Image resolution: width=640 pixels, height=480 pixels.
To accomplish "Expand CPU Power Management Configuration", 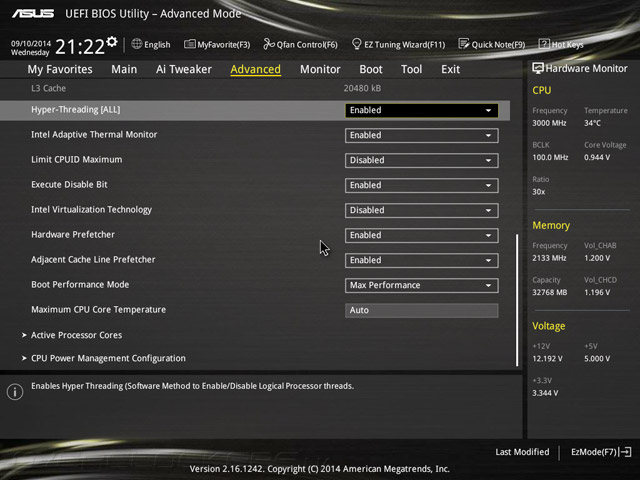I will pyautogui.click(x=104, y=358).
